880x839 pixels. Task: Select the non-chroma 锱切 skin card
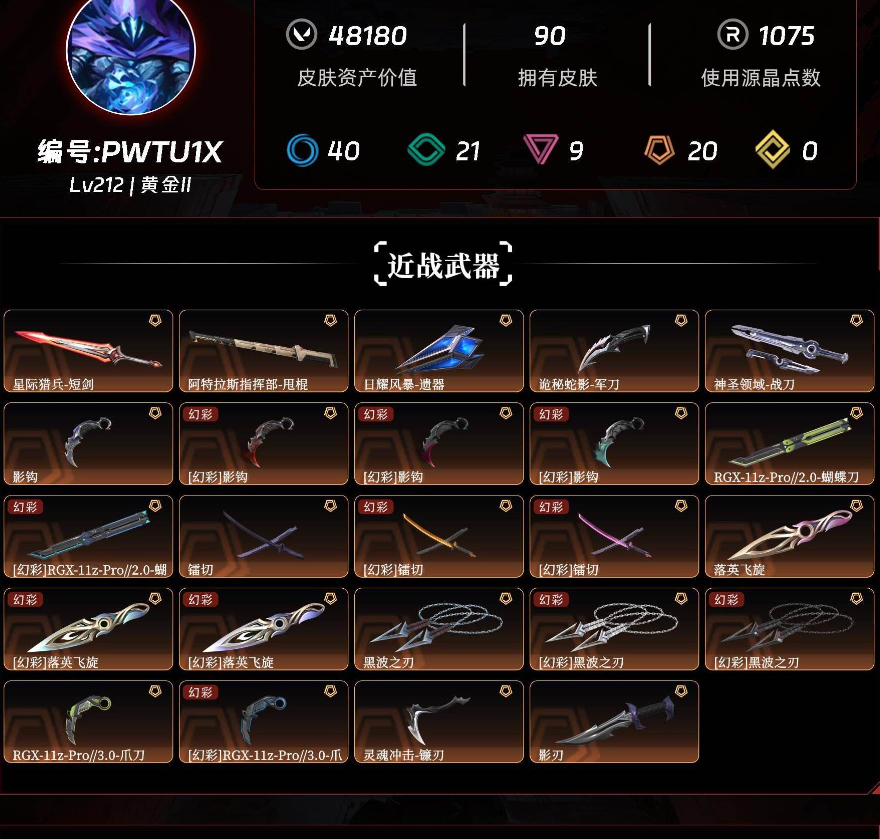coord(264,537)
